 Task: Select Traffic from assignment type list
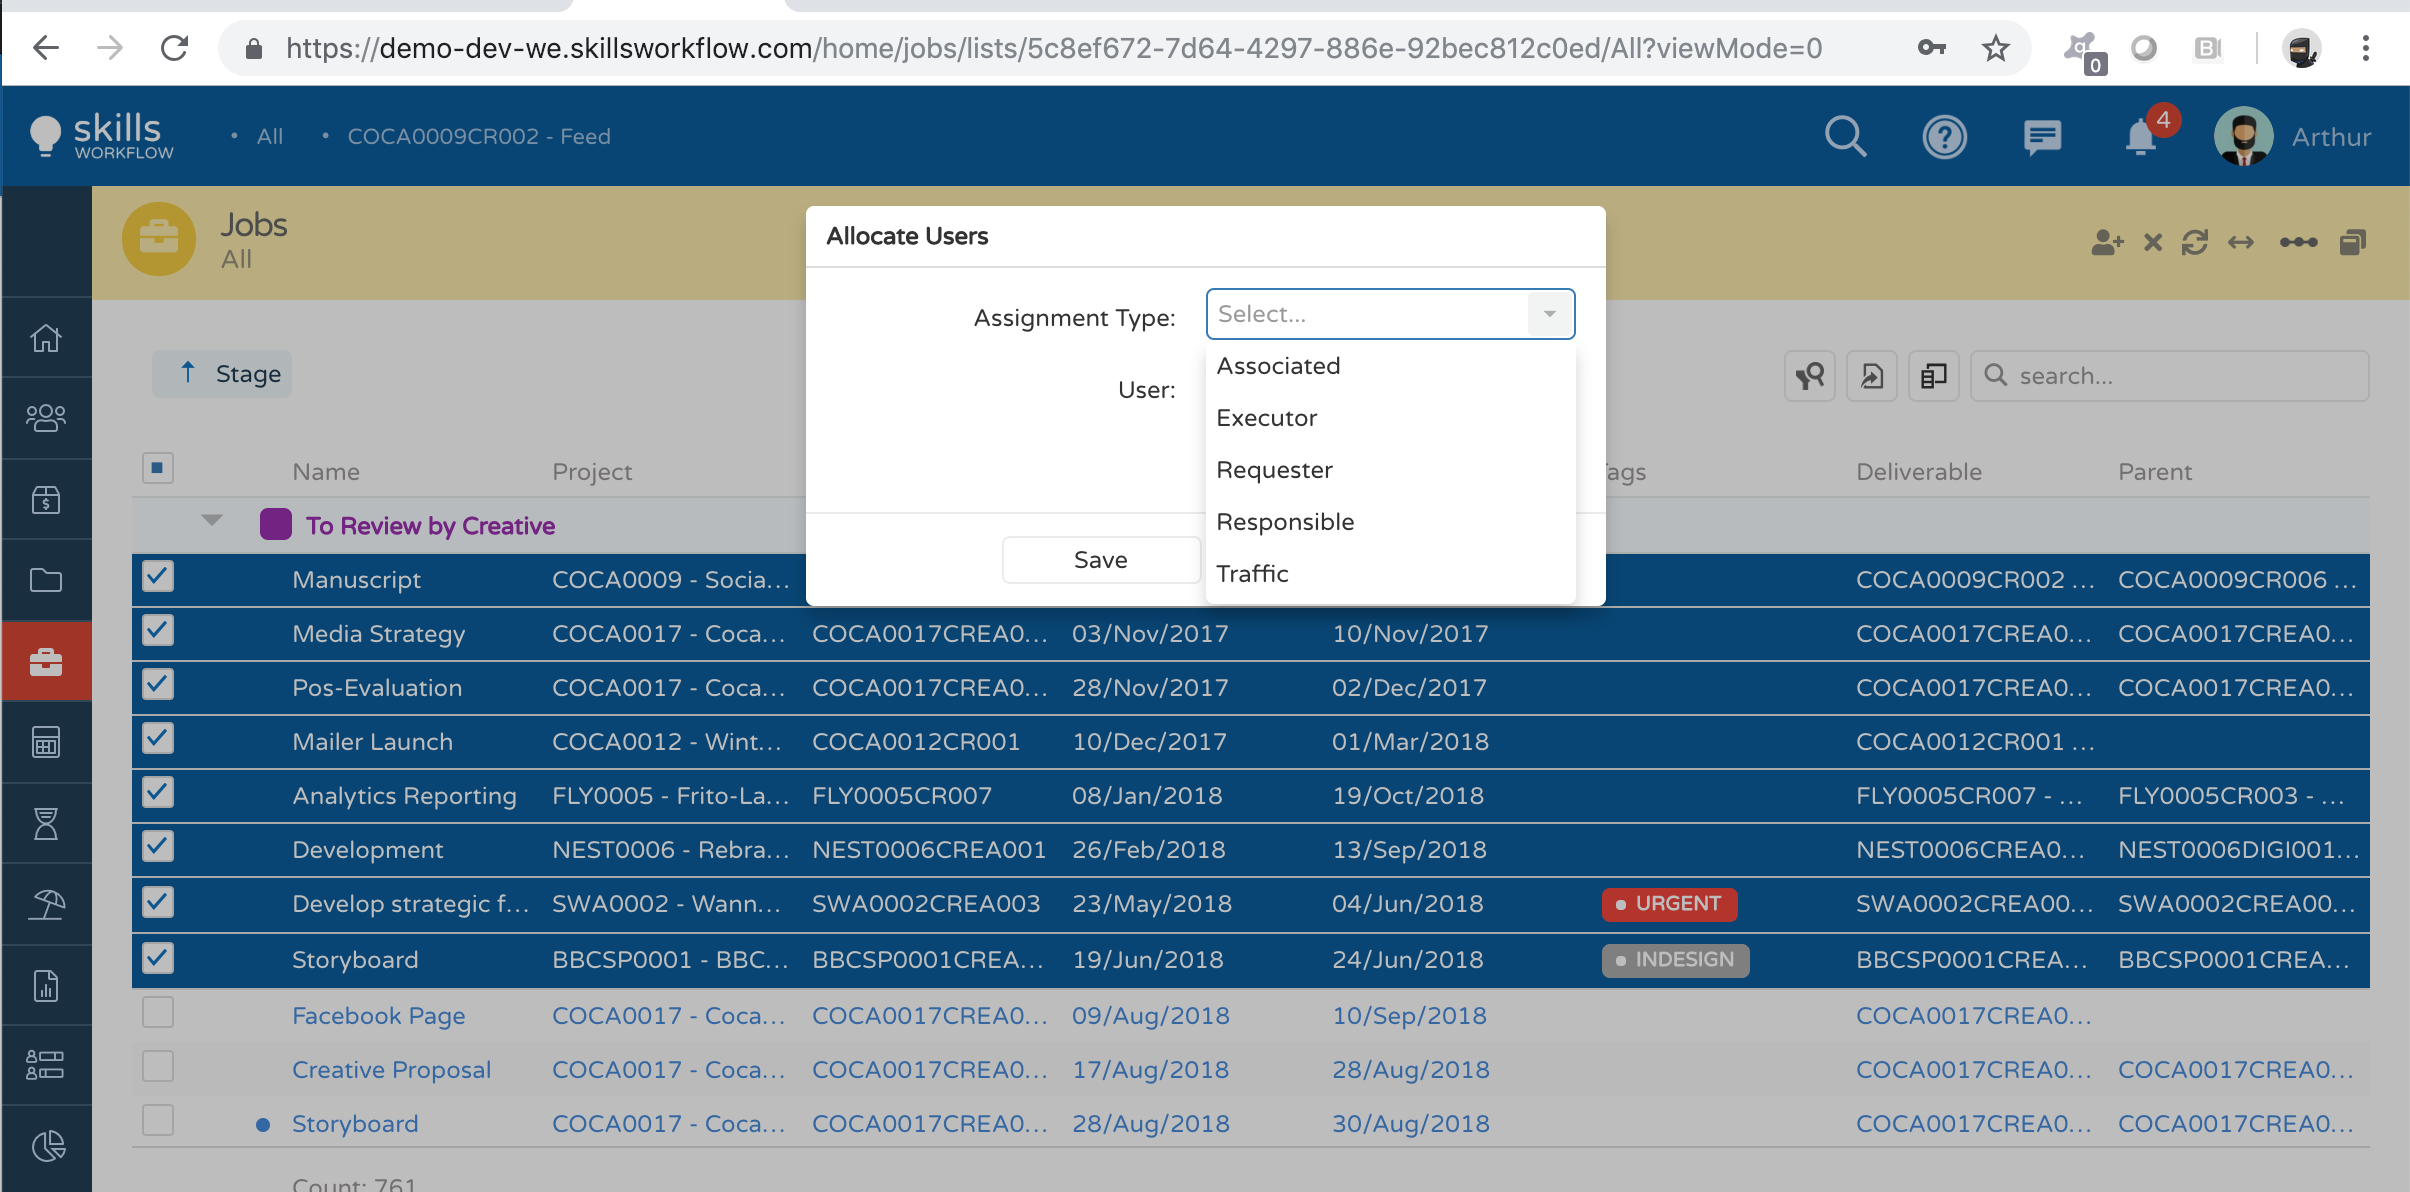(x=1250, y=573)
